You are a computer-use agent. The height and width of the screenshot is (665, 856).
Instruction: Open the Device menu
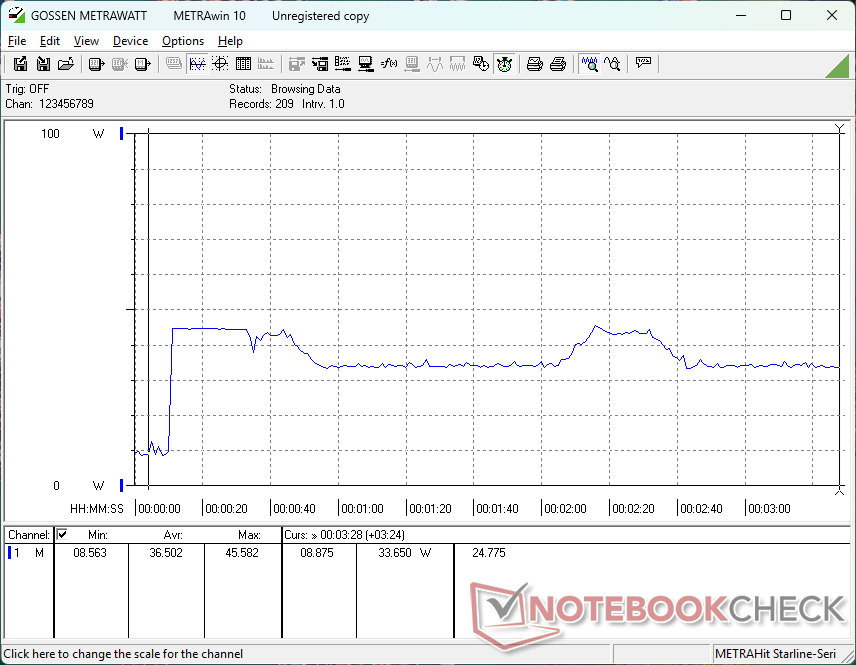pos(130,41)
